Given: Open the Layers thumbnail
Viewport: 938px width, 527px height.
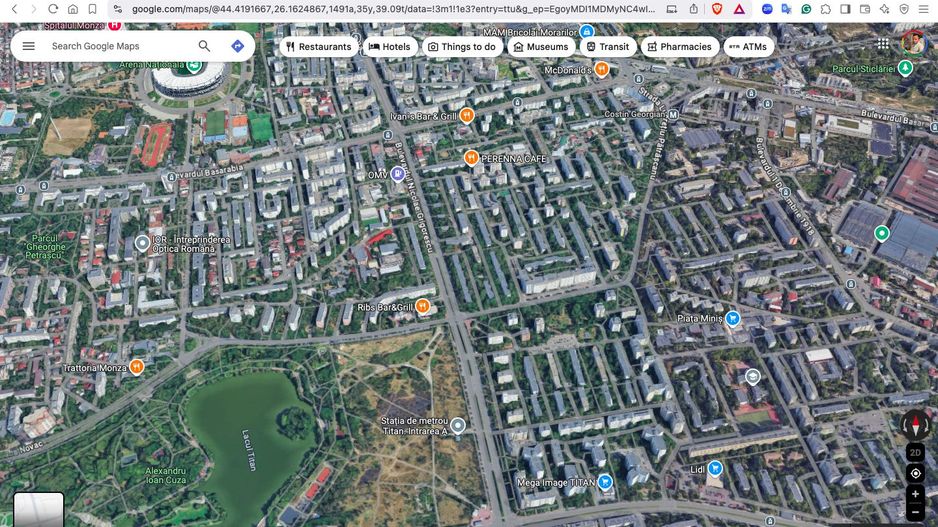Looking at the screenshot, I should (x=38, y=510).
